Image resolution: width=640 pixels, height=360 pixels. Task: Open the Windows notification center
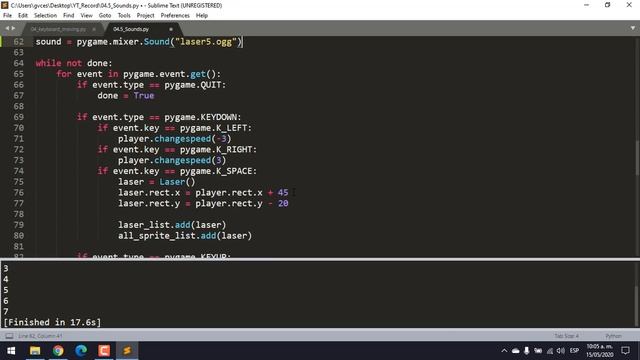(x=625, y=351)
